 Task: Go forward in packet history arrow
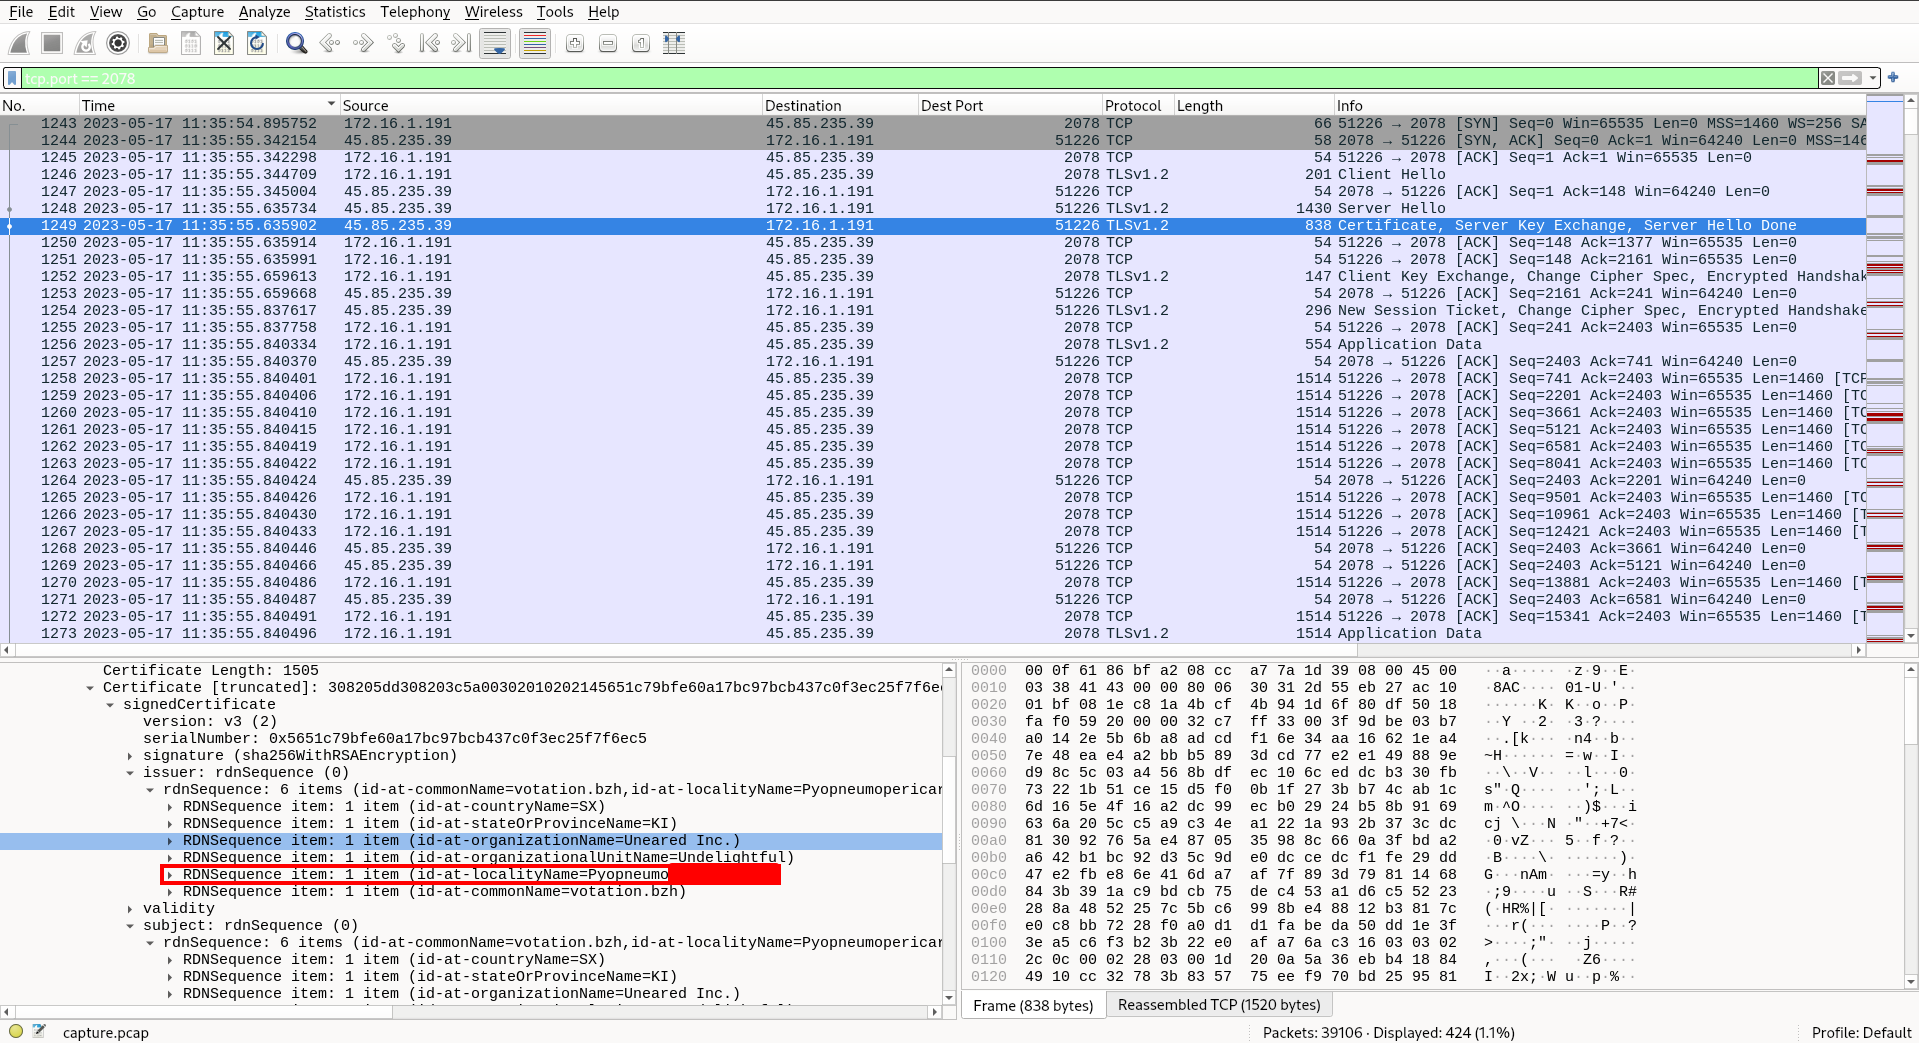click(x=363, y=43)
